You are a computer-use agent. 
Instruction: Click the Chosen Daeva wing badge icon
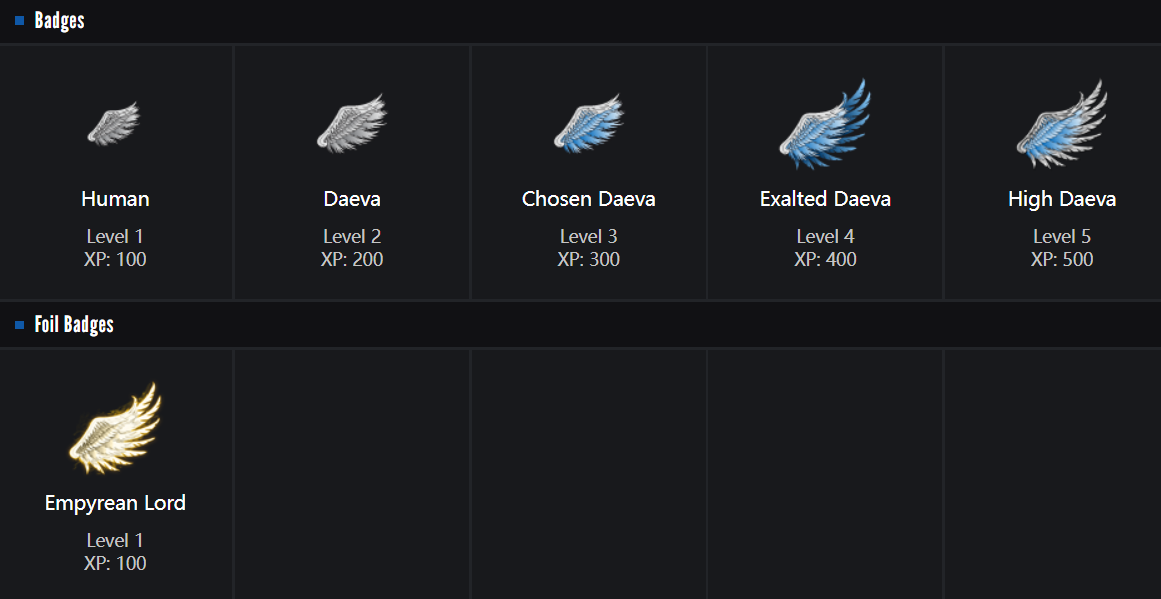pos(588,124)
